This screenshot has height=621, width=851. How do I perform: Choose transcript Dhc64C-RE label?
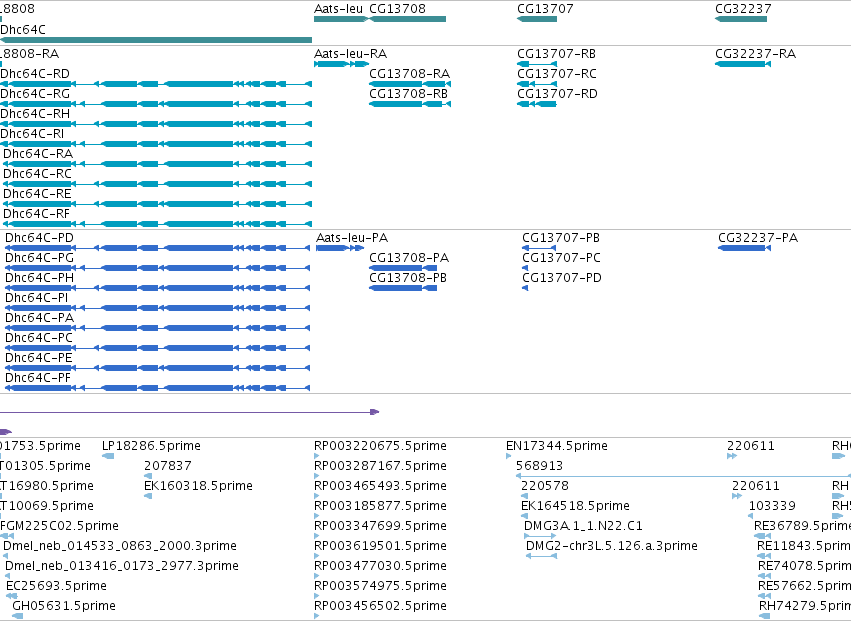click(x=37, y=194)
